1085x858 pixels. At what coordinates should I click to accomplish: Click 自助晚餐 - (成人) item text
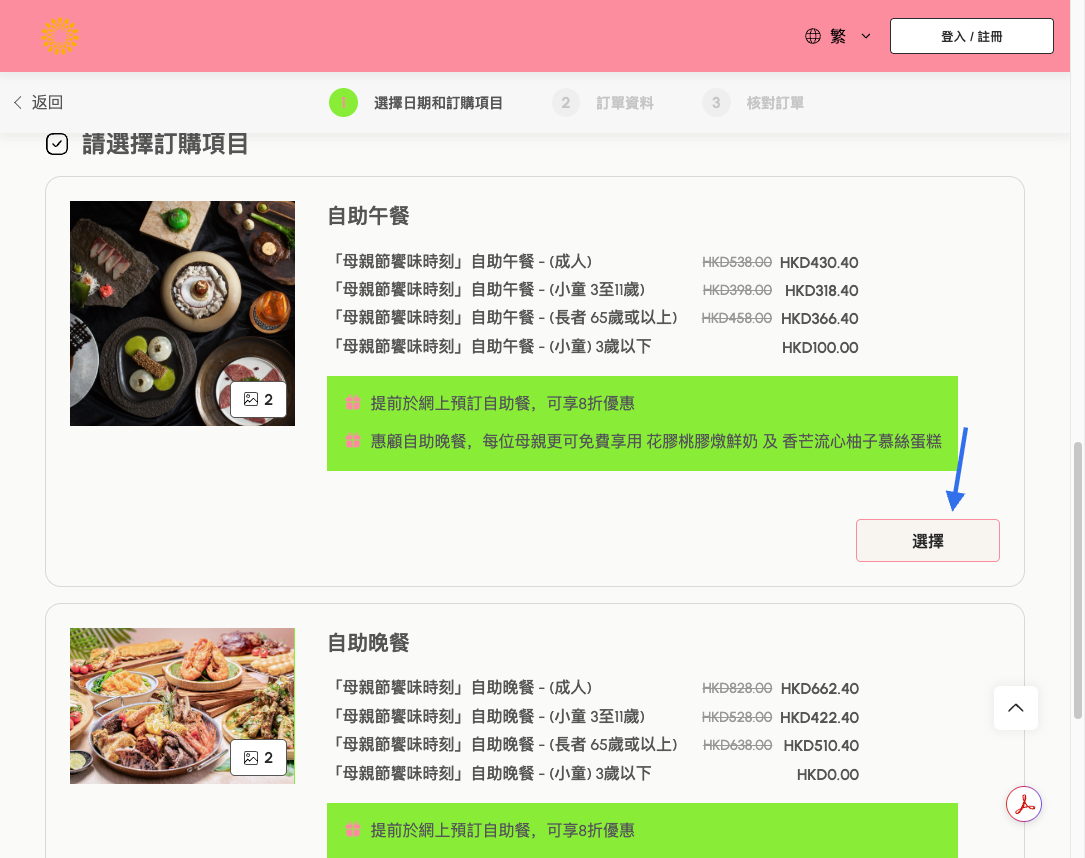pos(461,688)
